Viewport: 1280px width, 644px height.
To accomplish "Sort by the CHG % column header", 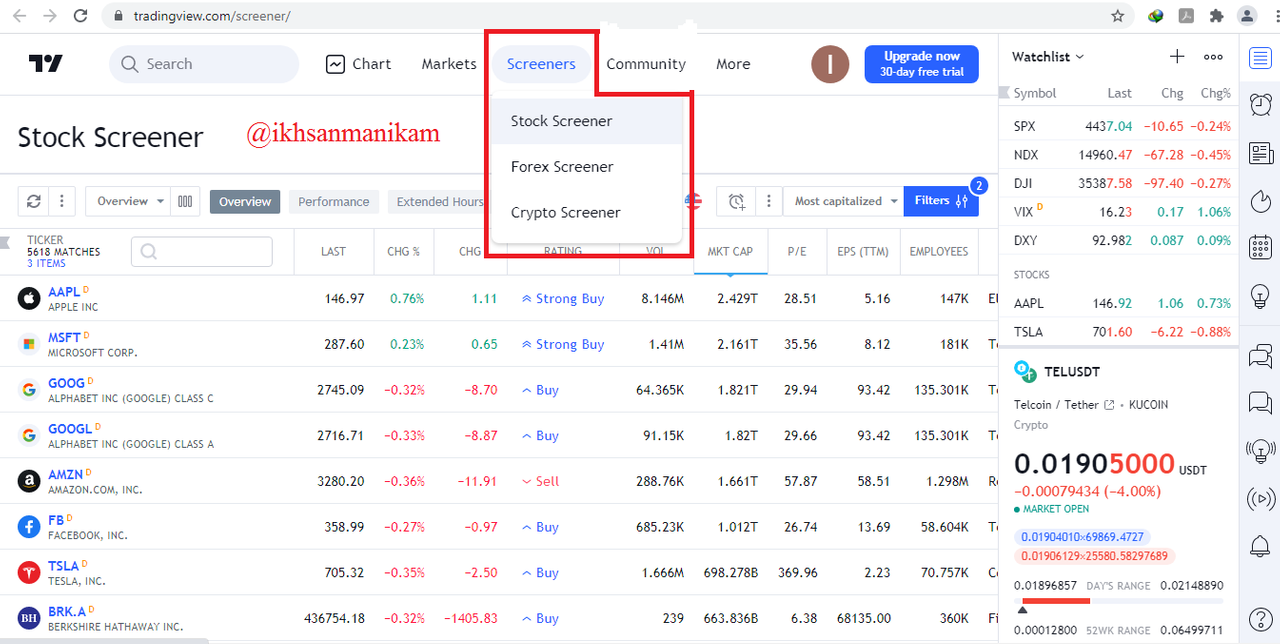I will [404, 252].
